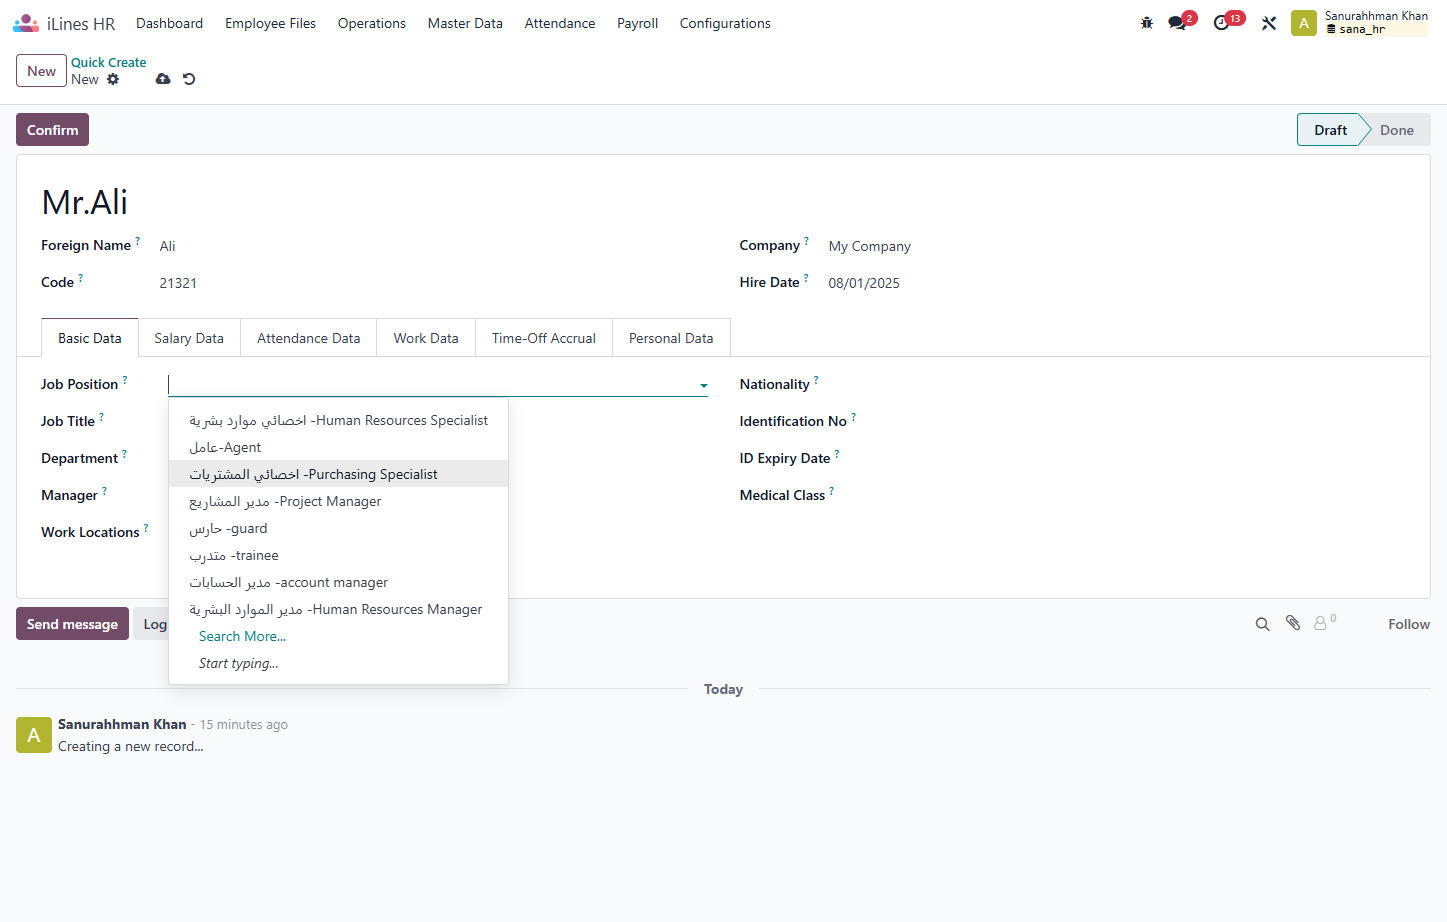Click the New record button

(41, 71)
